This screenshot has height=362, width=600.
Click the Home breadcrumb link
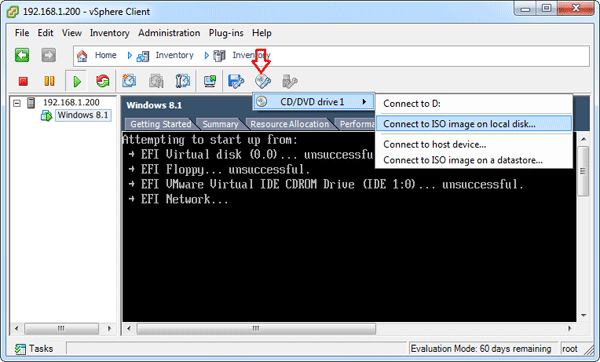click(106, 55)
